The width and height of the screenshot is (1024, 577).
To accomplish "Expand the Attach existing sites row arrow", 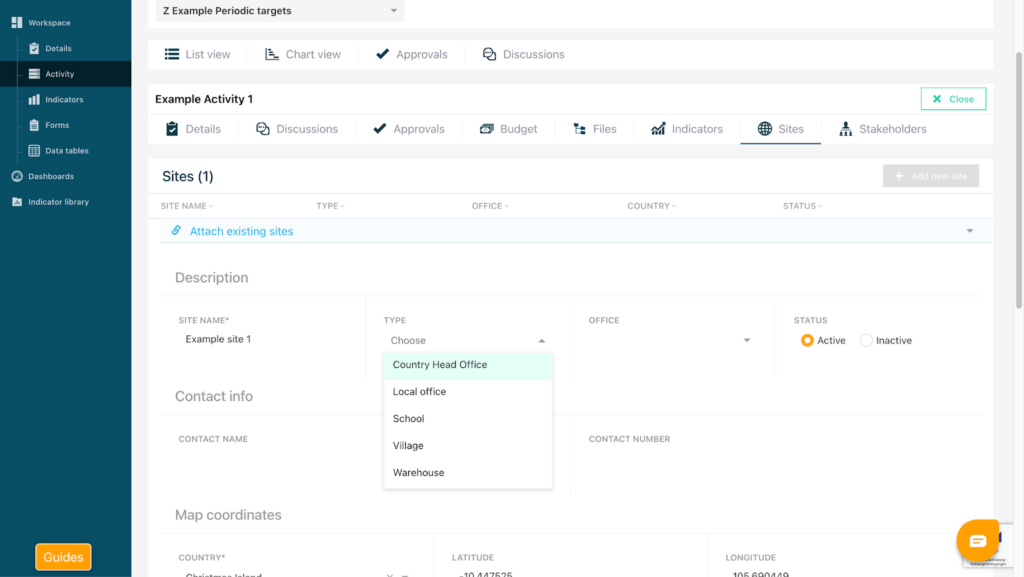I will pyautogui.click(x=969, y=231).
